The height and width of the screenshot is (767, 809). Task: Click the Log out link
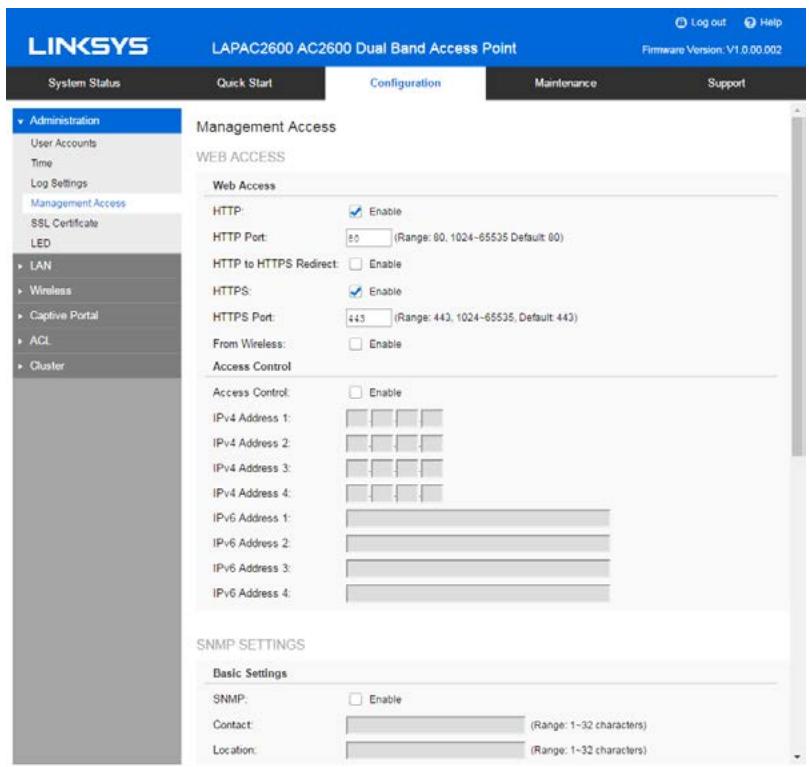pos(708,23)
